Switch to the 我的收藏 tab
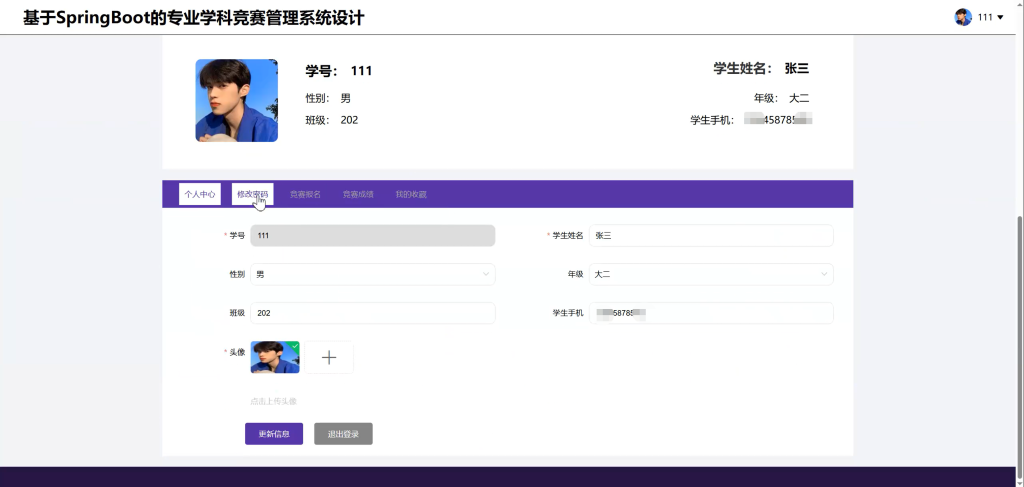Image resolution: width=1024 pixels, height=487 pixels. click(x=411, y=194)
